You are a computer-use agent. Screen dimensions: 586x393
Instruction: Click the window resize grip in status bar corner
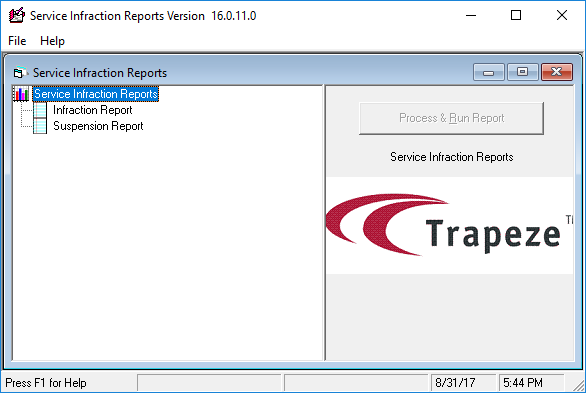pyautogui.click(x=579, y=385)
